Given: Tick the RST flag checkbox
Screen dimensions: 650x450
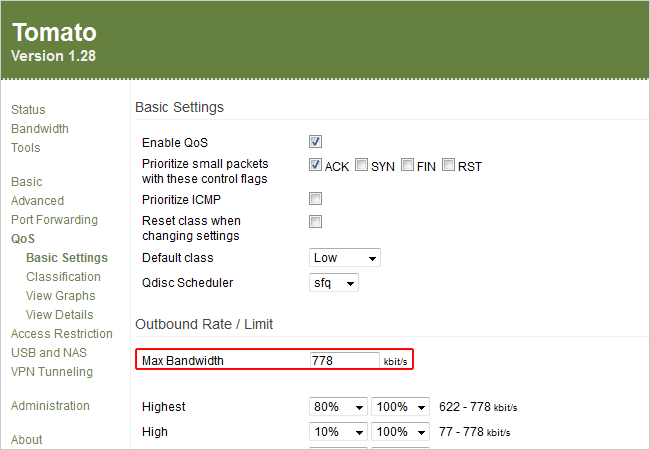Looking at the screenshot, I should click(x=449, y=166).
